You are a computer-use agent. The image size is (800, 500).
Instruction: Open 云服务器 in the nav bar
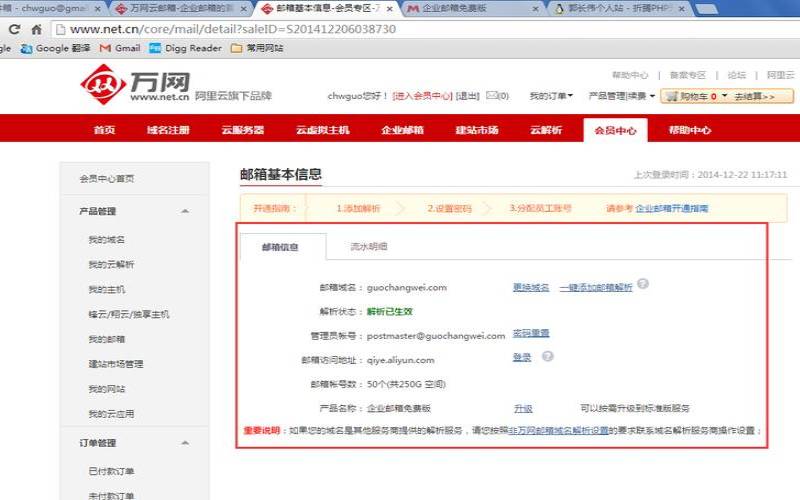(x=243, y=130)
